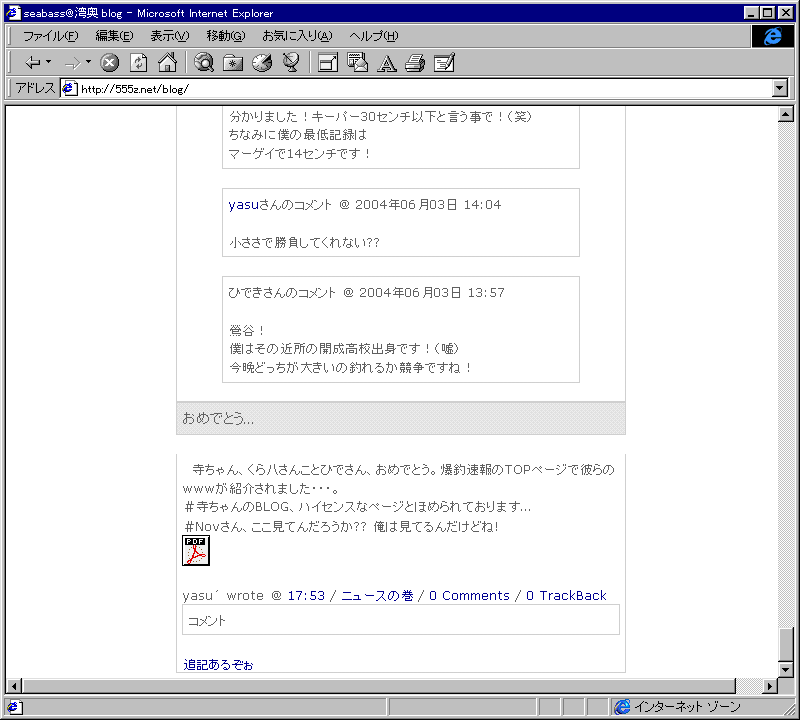Go to the Home page icon

click(x=167, y=63)
